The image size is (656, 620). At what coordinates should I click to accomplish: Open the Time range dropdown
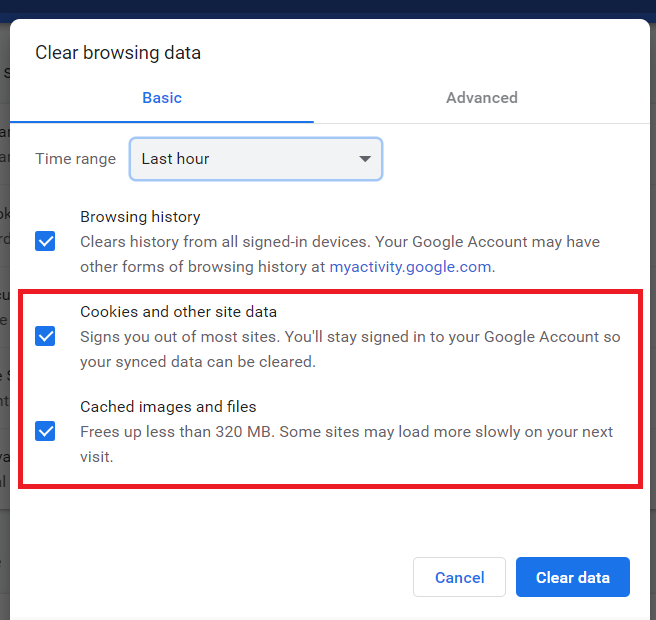click(x=256, y=159)
